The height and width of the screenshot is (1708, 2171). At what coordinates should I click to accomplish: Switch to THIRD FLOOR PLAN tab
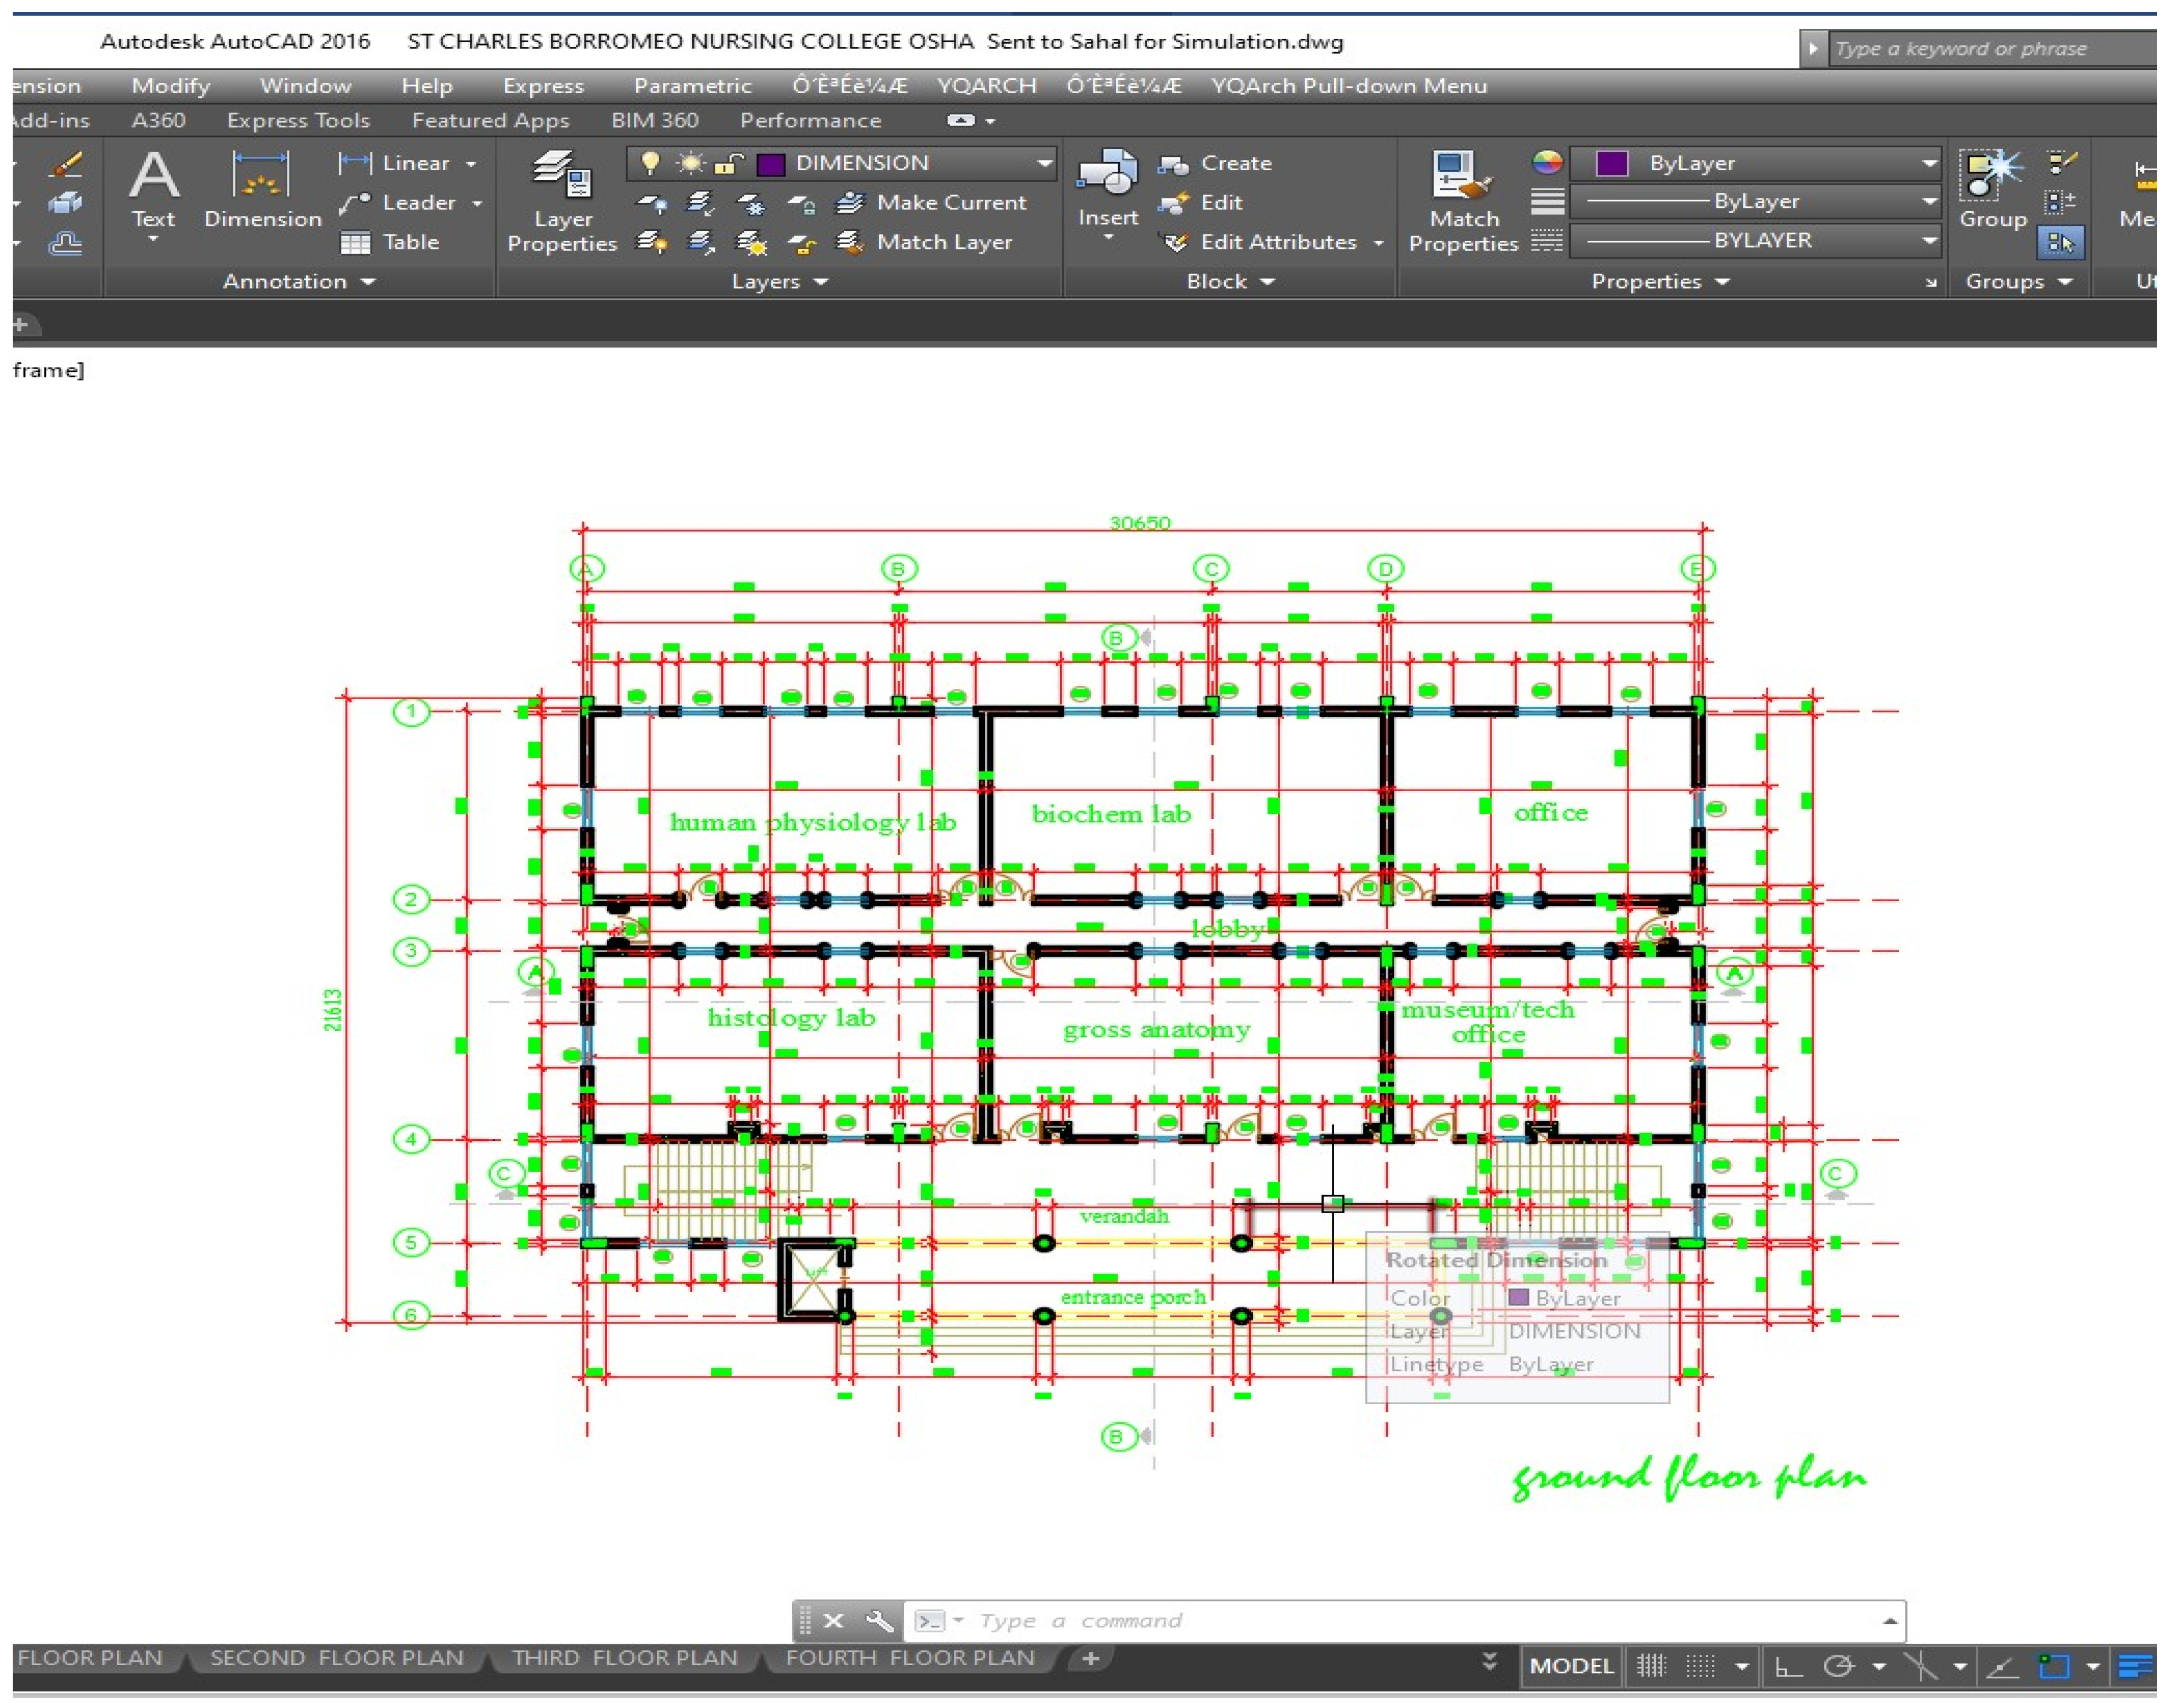(x=624, y=1658)
